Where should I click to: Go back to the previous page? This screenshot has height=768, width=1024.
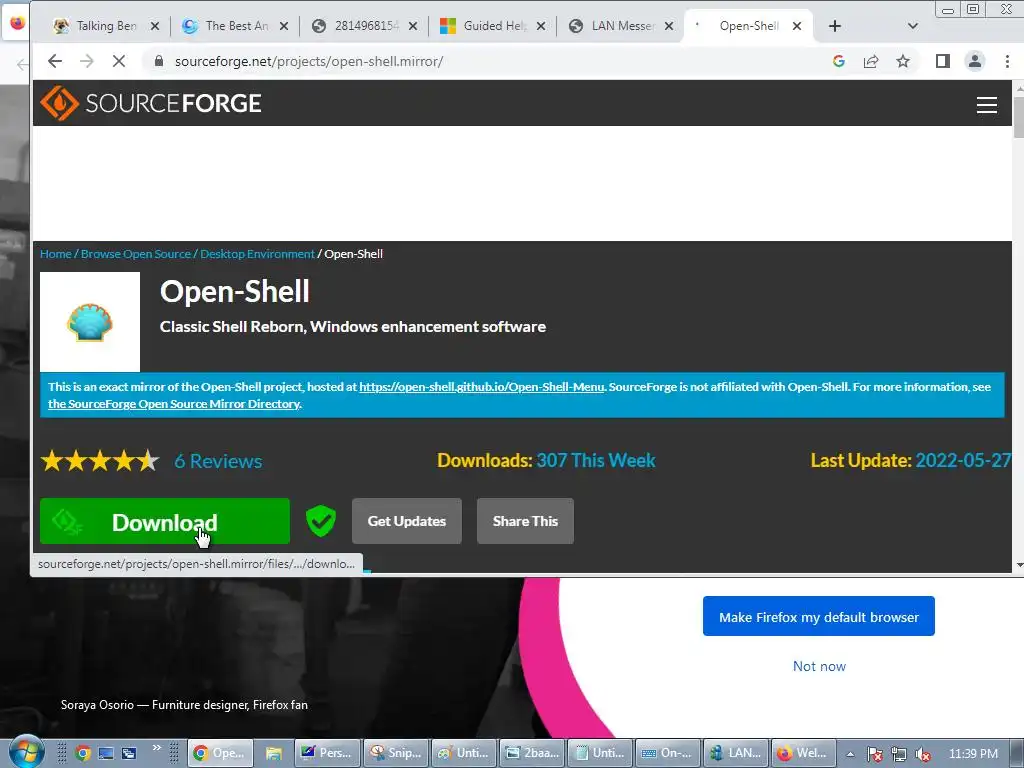point(55,61)
